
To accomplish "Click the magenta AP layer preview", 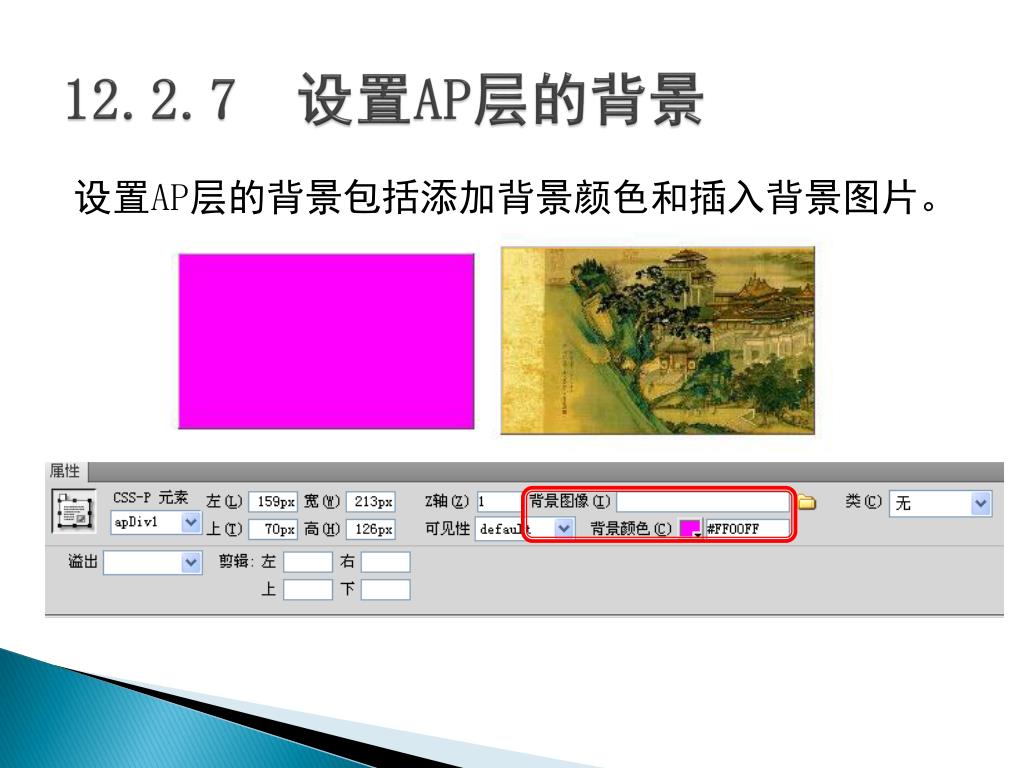I will [x=327, y=342].
